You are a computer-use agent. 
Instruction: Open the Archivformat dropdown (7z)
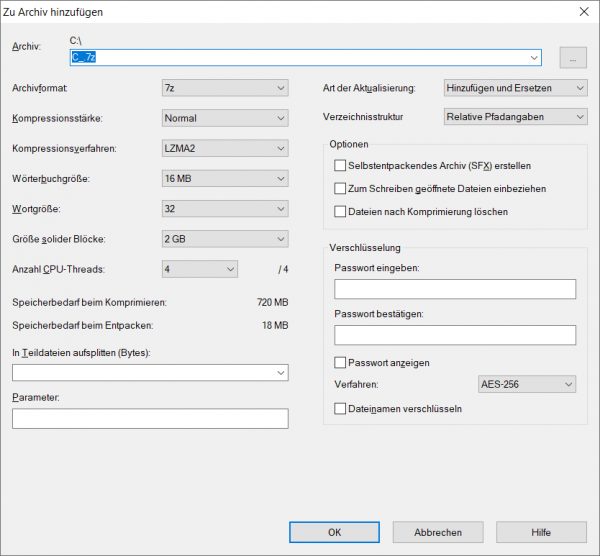pyautogui.click(x=225, y=88)
